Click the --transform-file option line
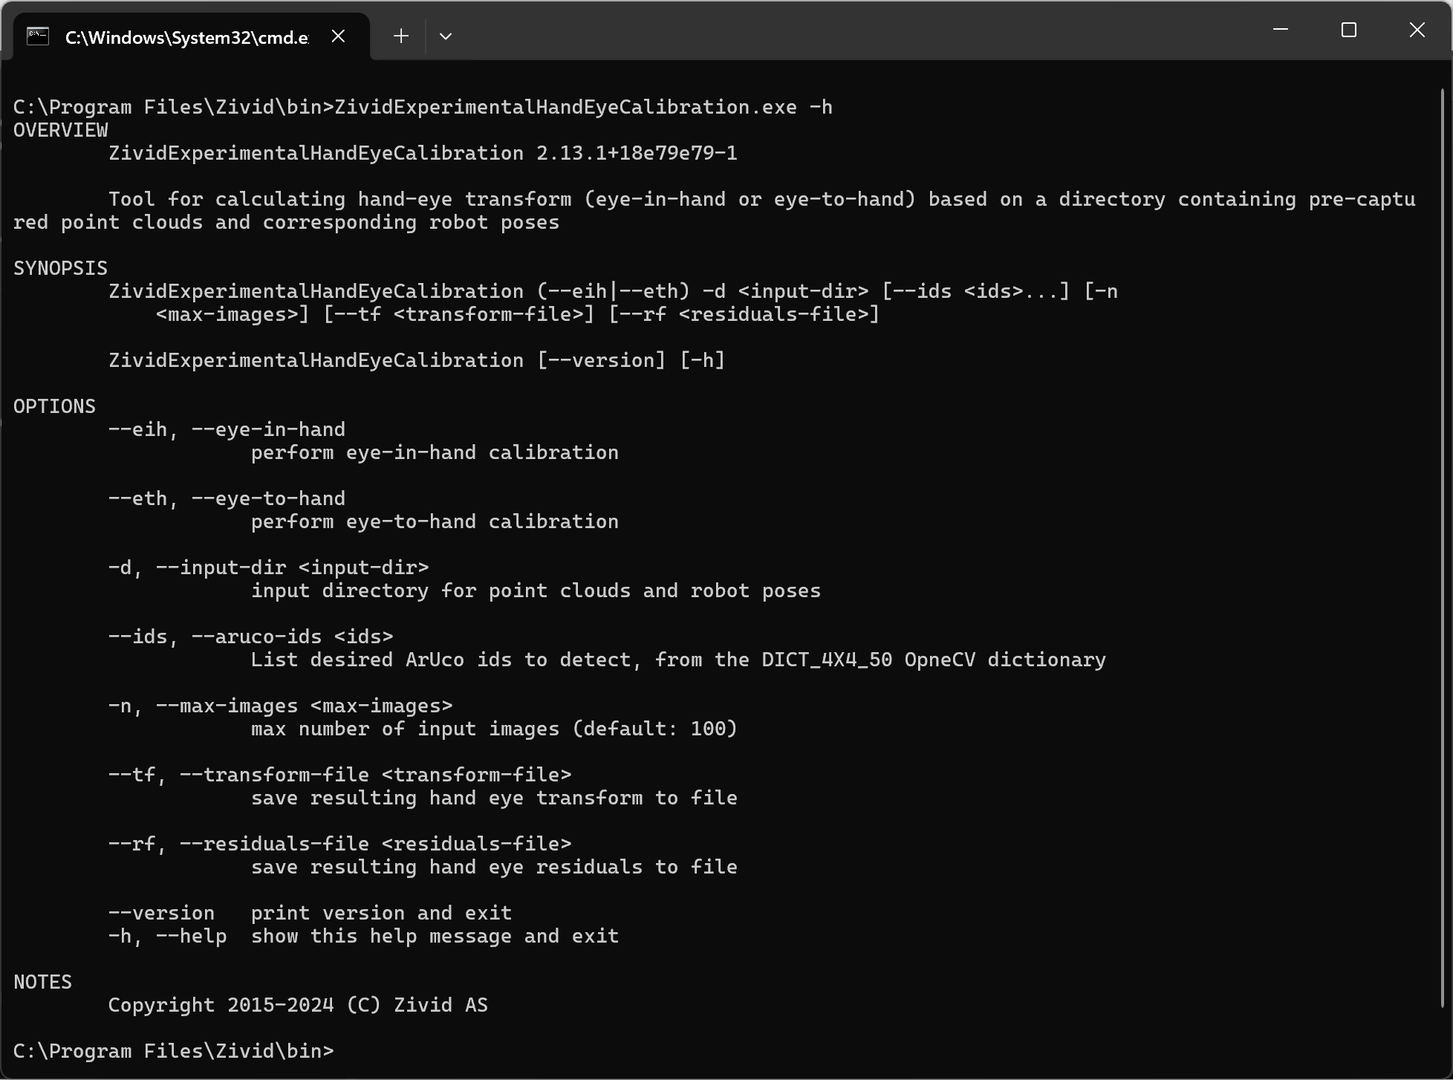 [x=340, y=775]
